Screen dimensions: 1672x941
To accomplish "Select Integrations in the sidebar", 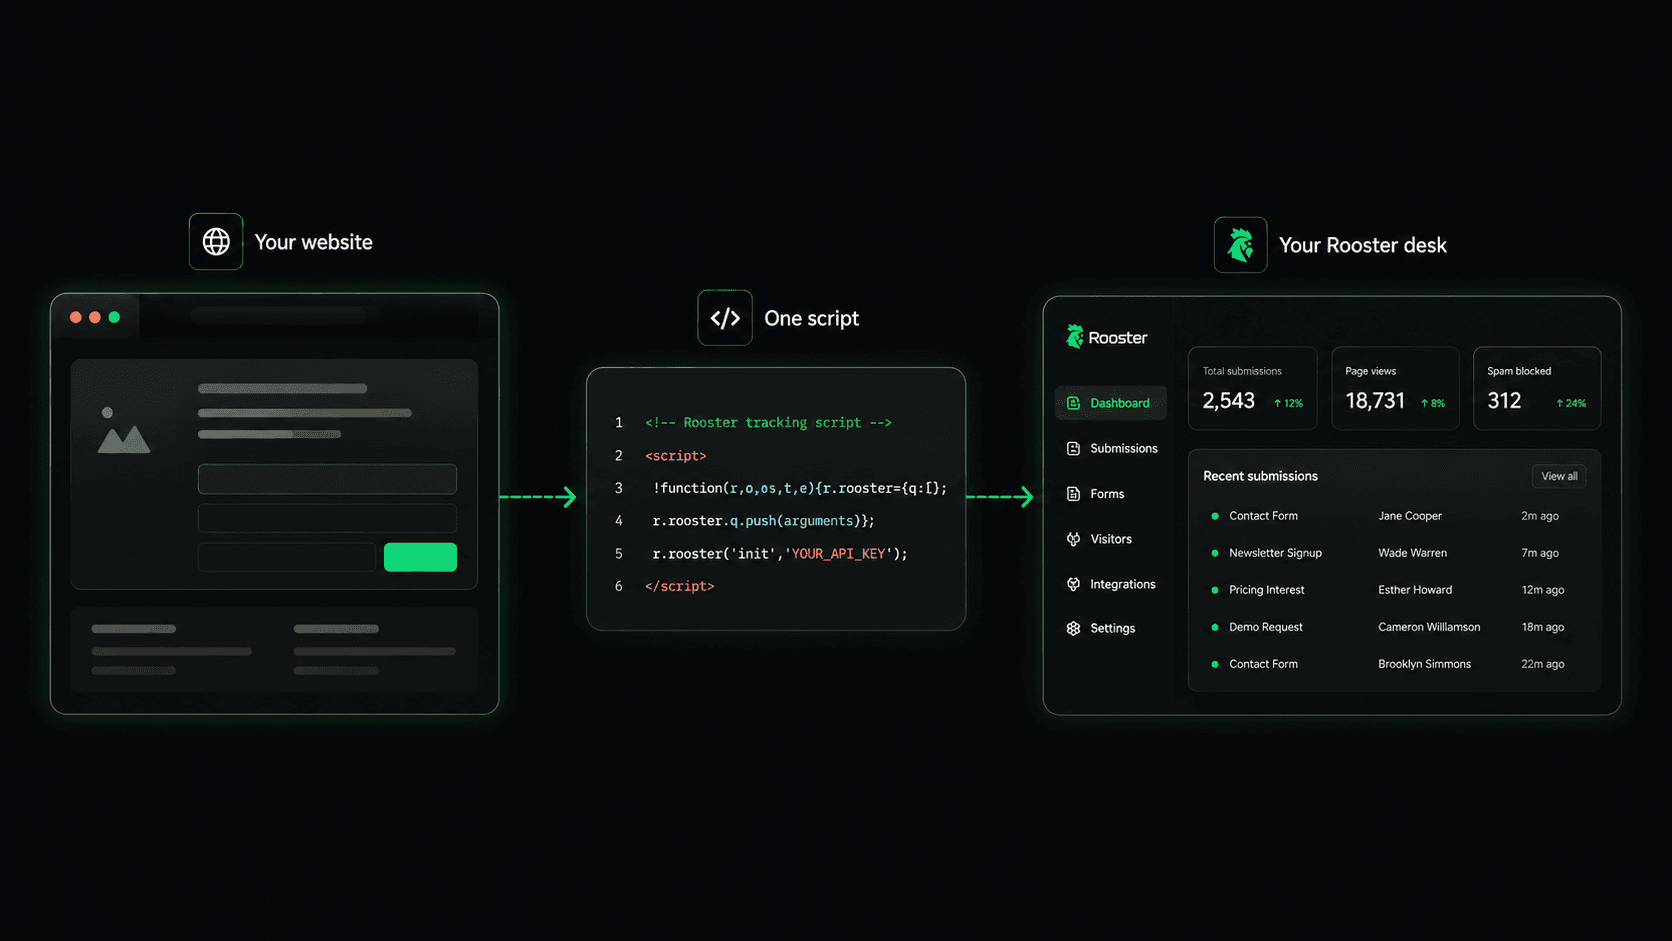I will [1111, 584].
